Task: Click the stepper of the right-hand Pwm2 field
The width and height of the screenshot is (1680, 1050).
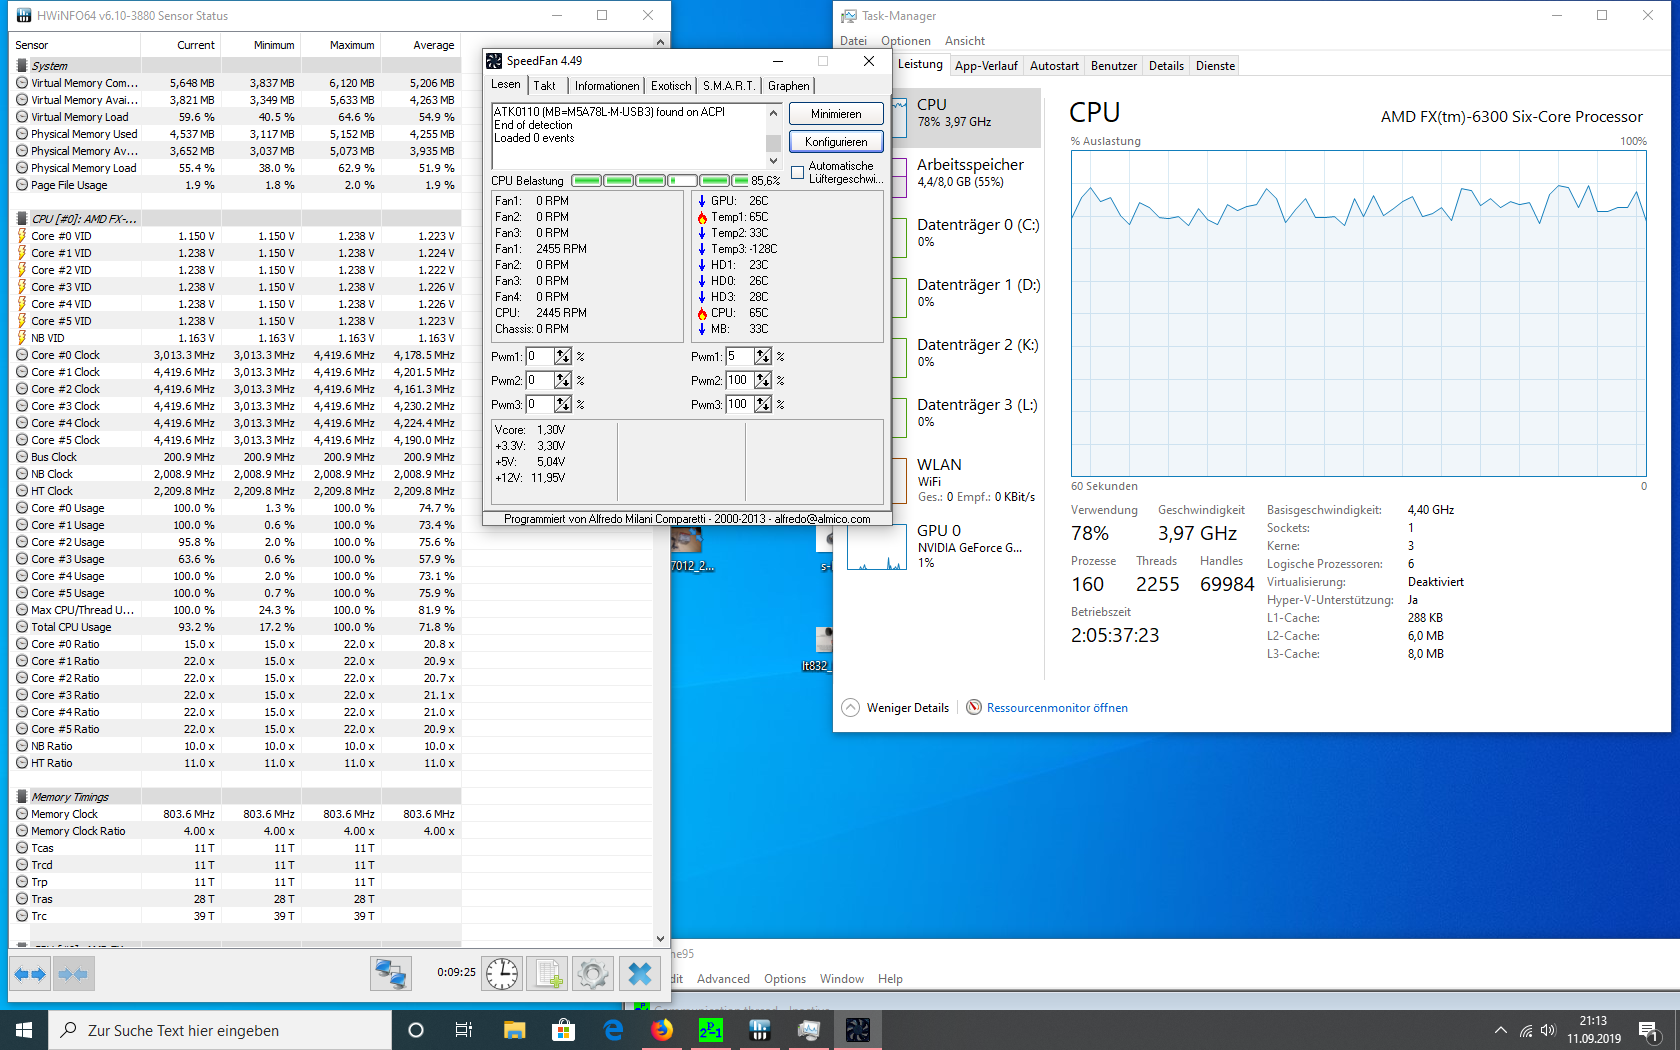Action: pyautogui.click(x=763, y=380)
